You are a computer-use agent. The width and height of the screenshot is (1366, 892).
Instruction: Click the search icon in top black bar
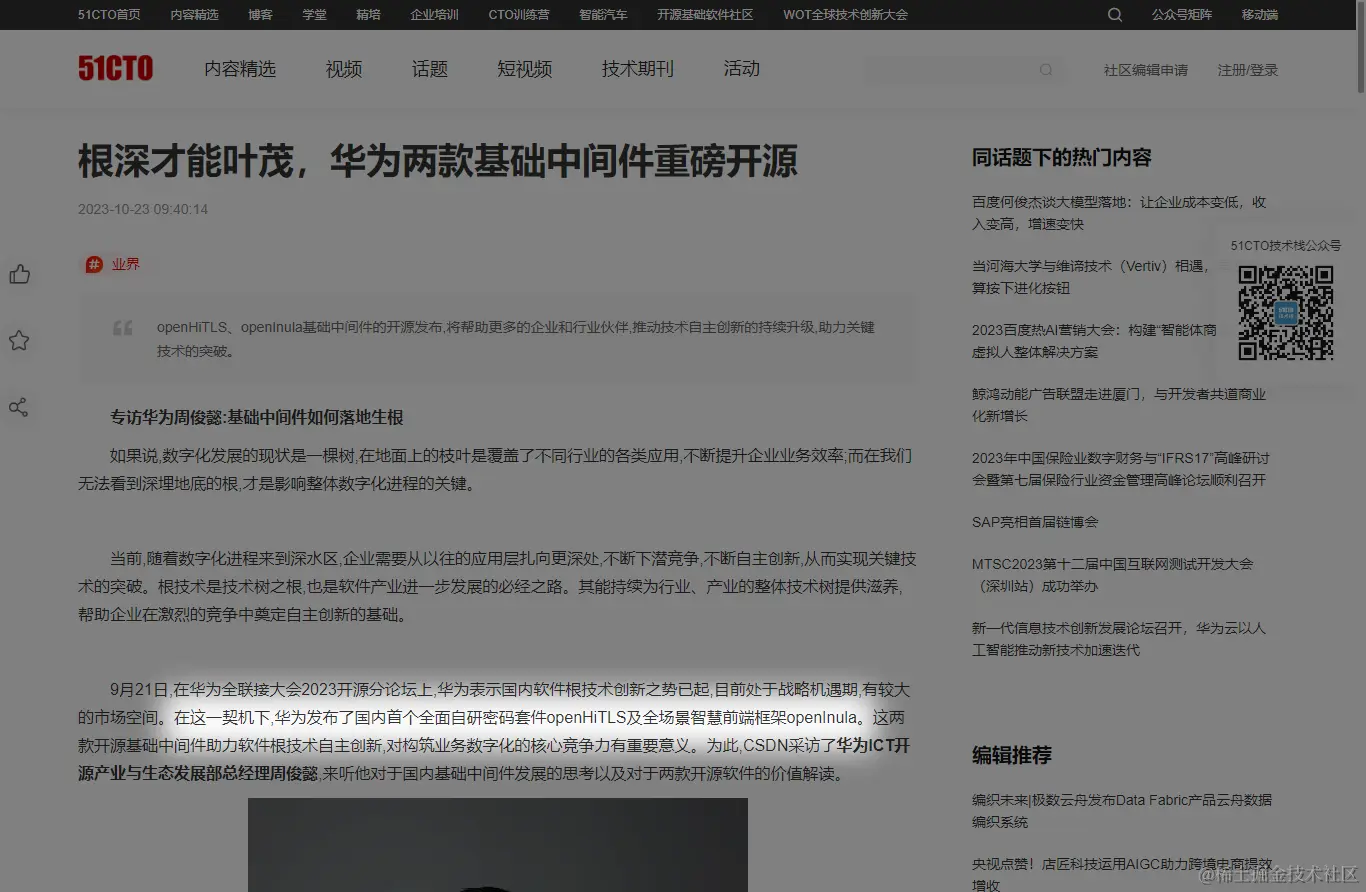(1115, 15)
